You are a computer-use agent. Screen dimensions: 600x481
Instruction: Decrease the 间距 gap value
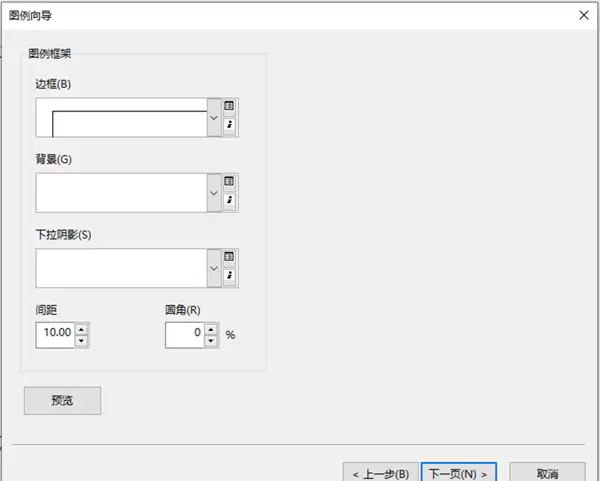click(x=81, y=341)
